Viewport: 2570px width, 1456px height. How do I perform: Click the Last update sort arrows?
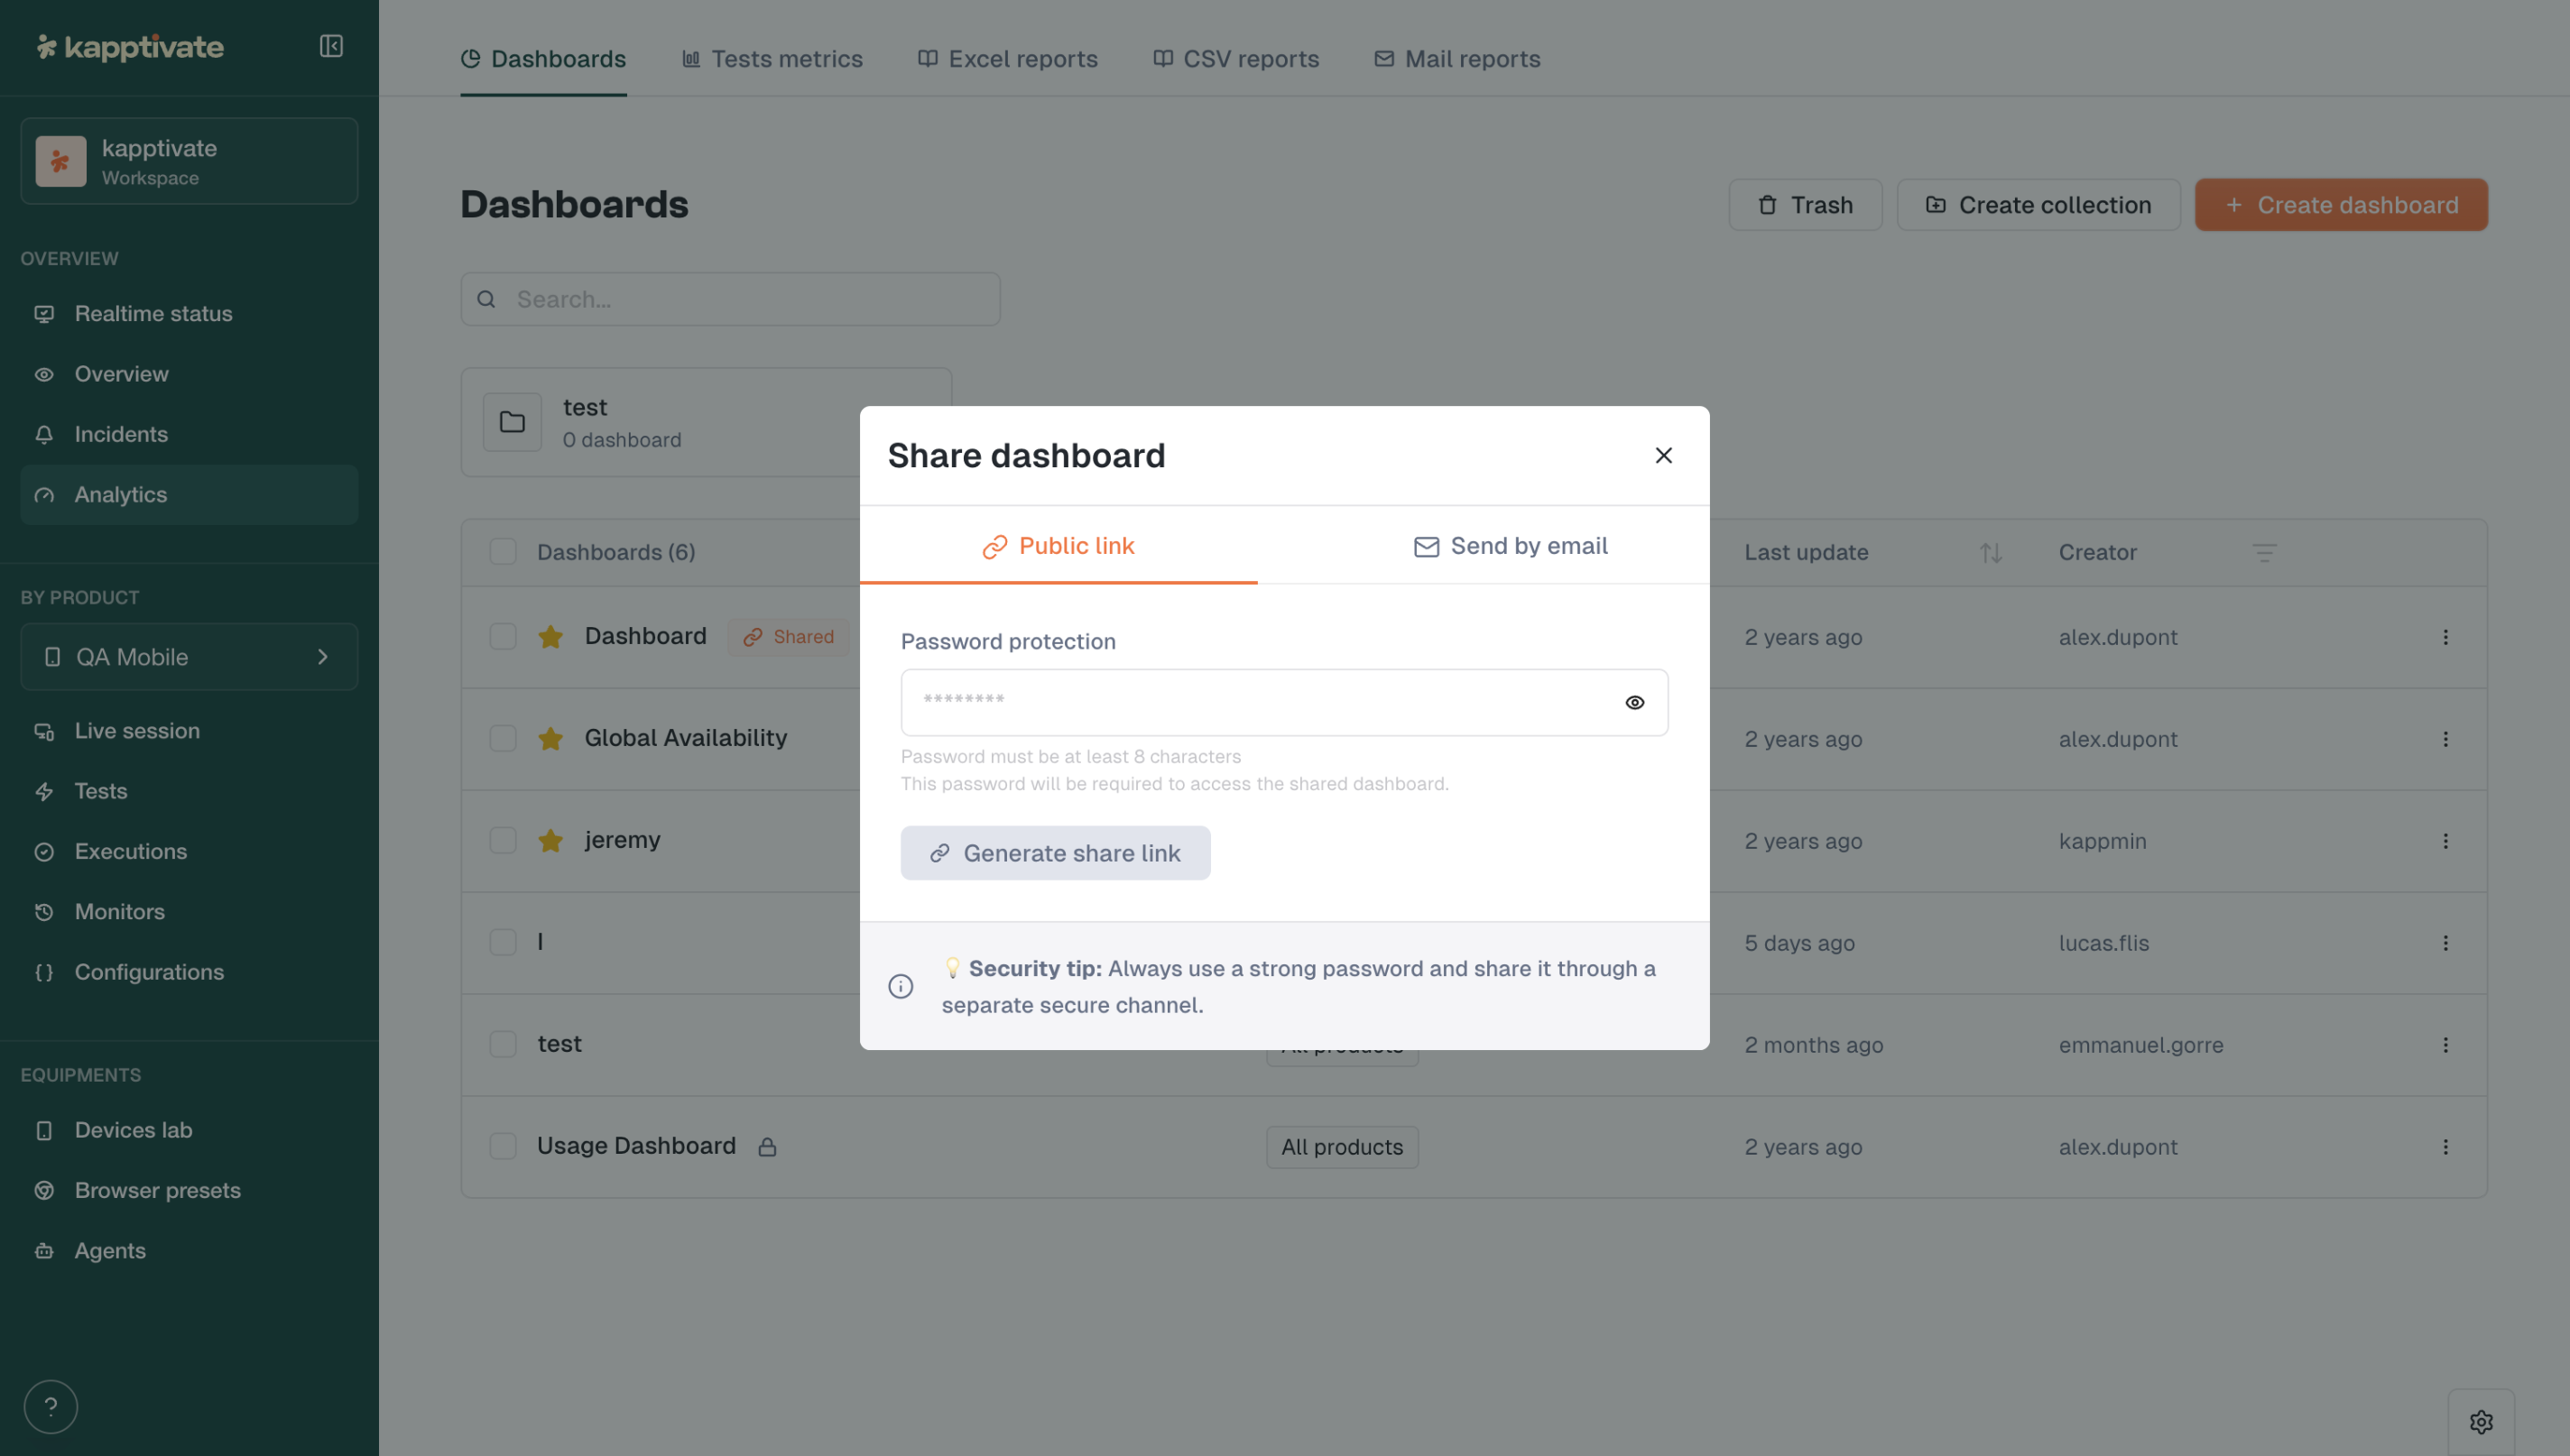coord(1990,552)
